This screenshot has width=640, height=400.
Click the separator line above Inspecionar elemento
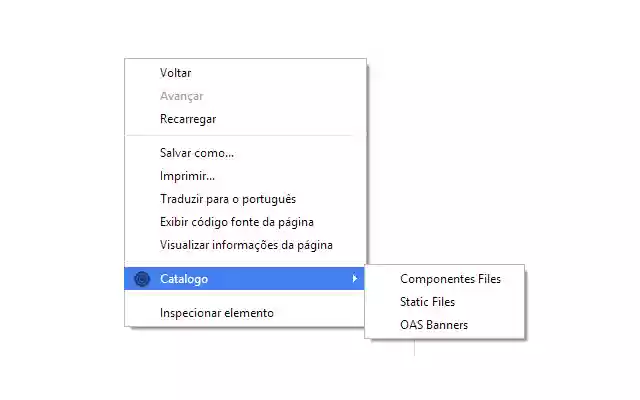(x=245, y=296)
